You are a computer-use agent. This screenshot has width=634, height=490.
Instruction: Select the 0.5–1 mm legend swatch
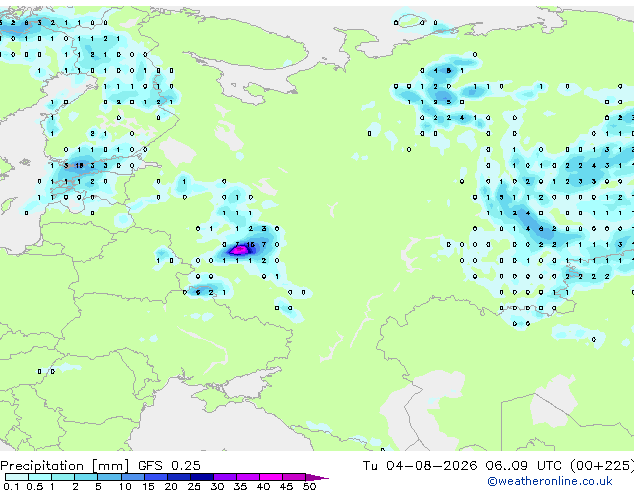[x=40, y=477]
